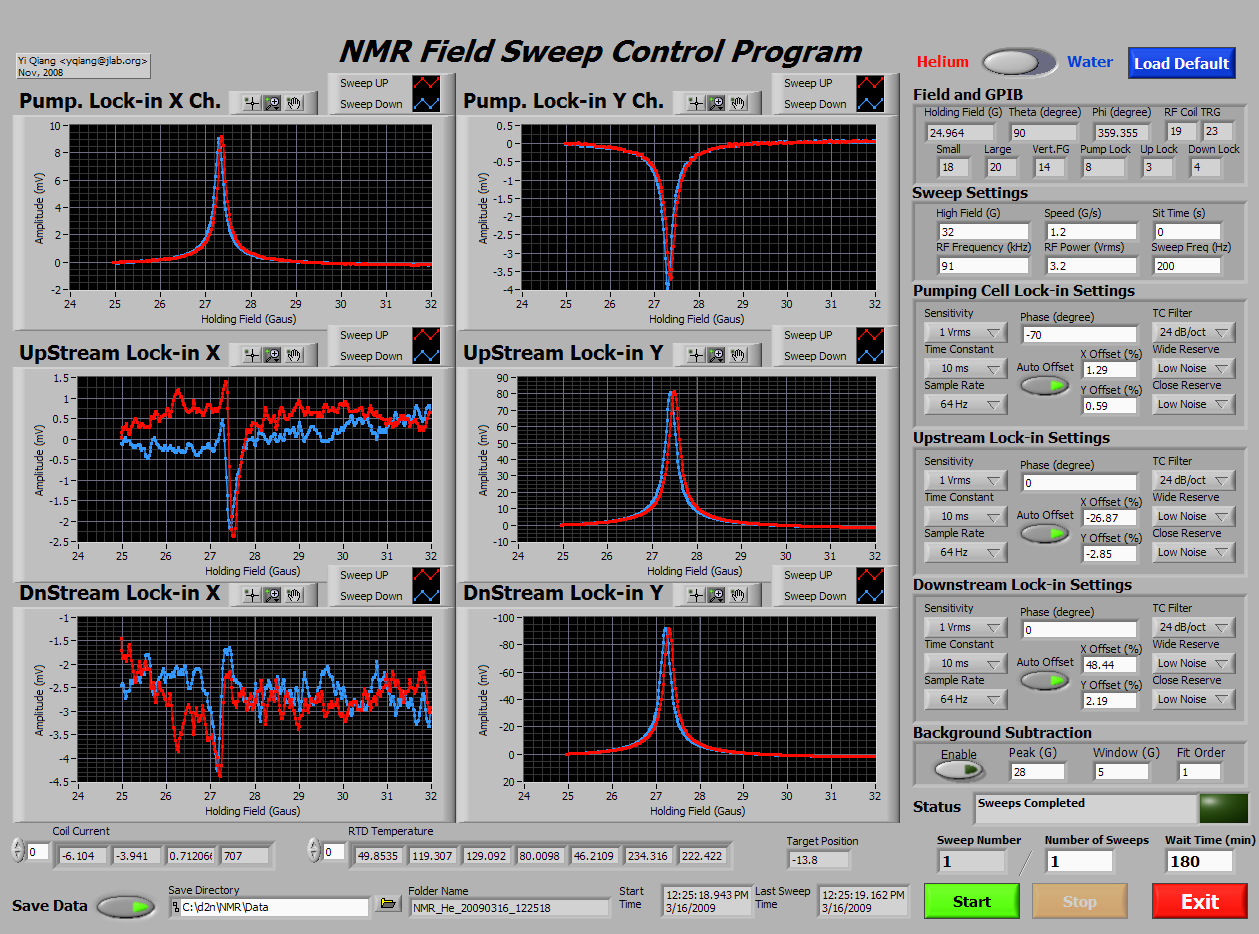The width and height of the screenshot is (1259, 934).
Task: Open Pumping Cell Time Constant dropdown
Action: point(965,368)
